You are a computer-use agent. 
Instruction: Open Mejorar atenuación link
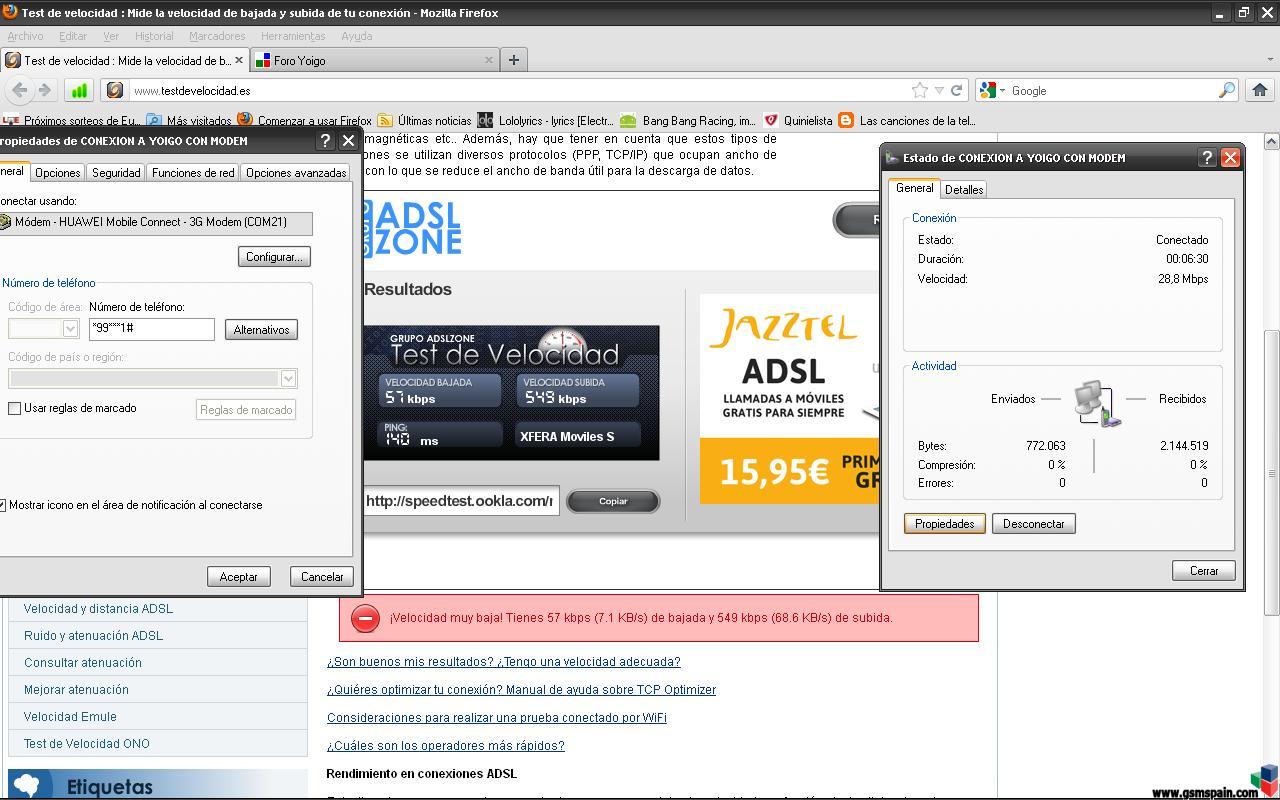click(x=76, y=690)
